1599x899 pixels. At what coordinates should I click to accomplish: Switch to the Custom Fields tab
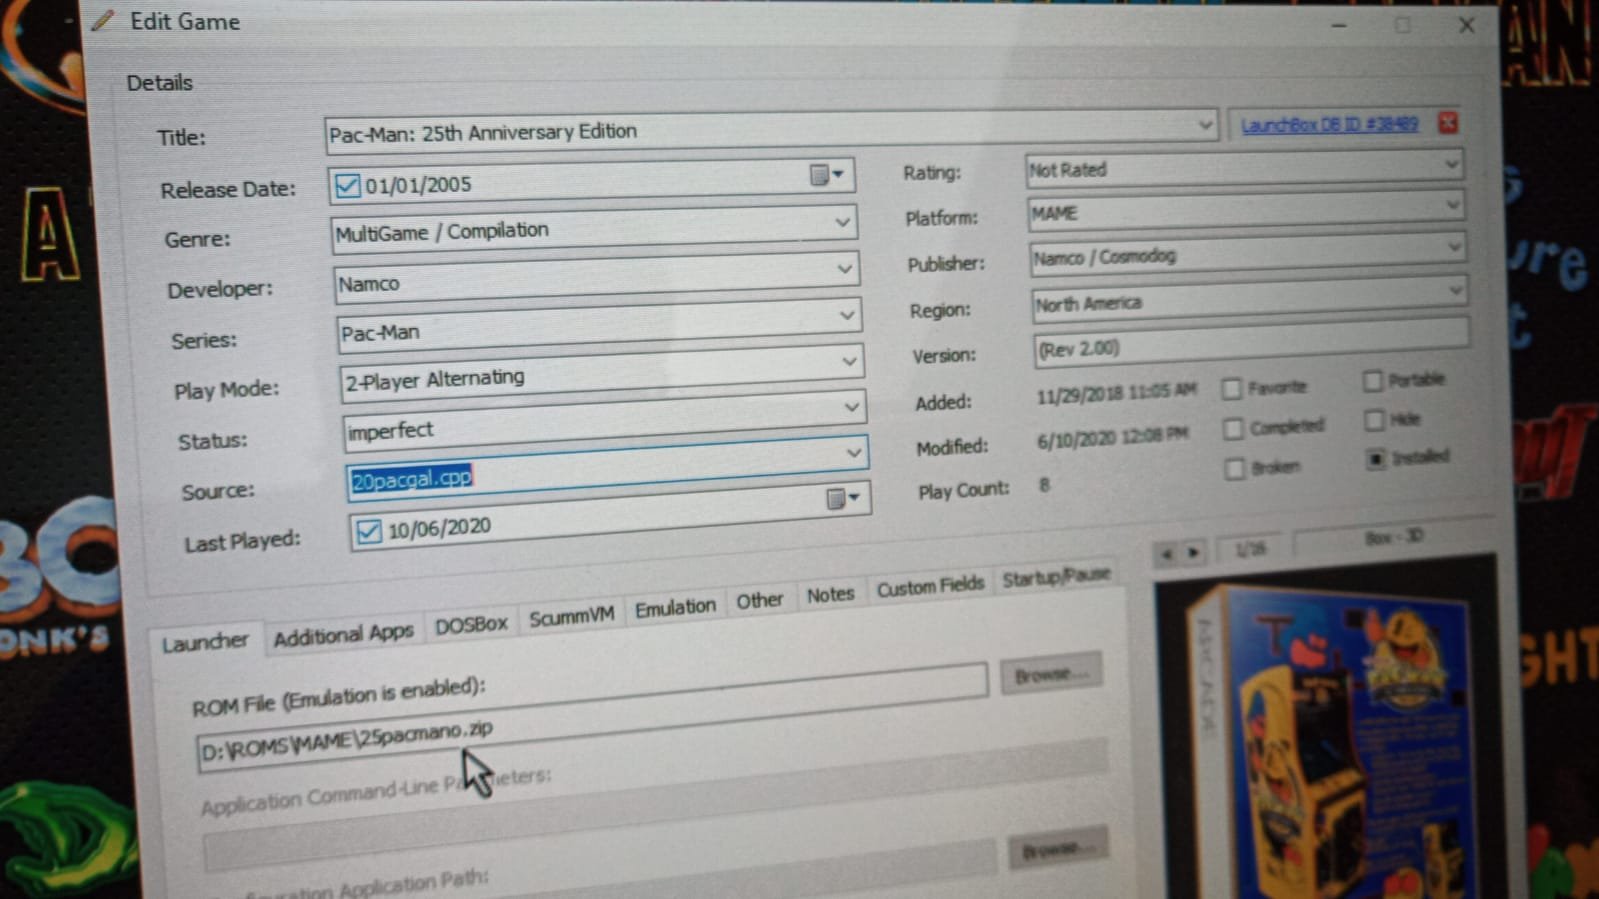930,586
